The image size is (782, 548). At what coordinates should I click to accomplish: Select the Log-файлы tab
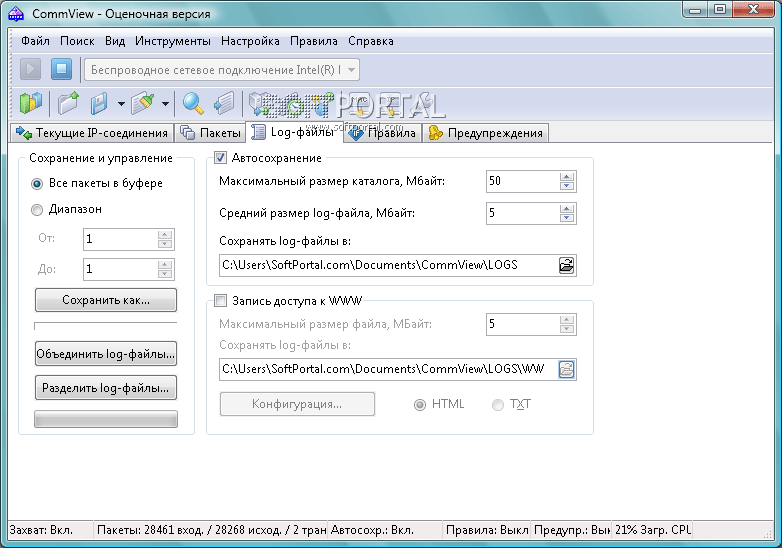point(294,132)
